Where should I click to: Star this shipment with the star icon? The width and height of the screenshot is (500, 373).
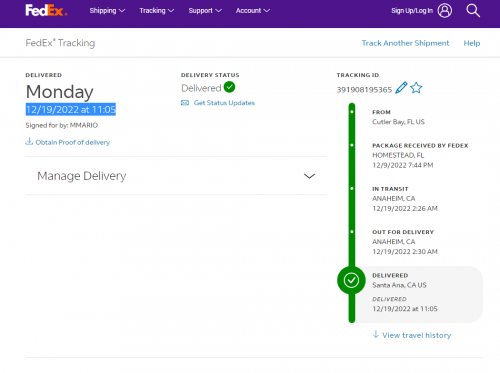tap(416, 88)
